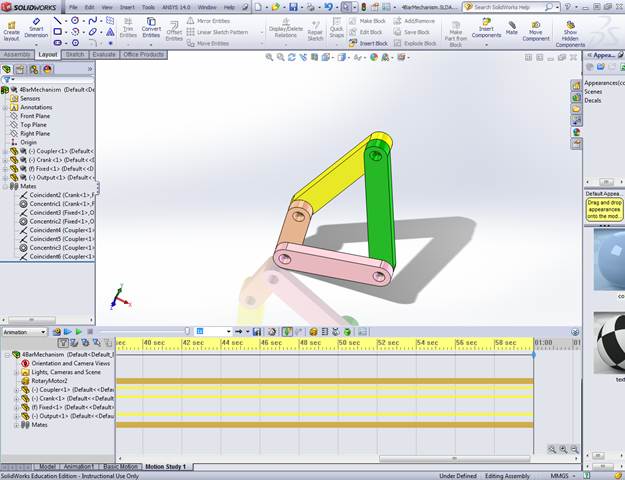Click Show Hidden Components
This screenshot has width=625, height=480.
coord(570,33)
